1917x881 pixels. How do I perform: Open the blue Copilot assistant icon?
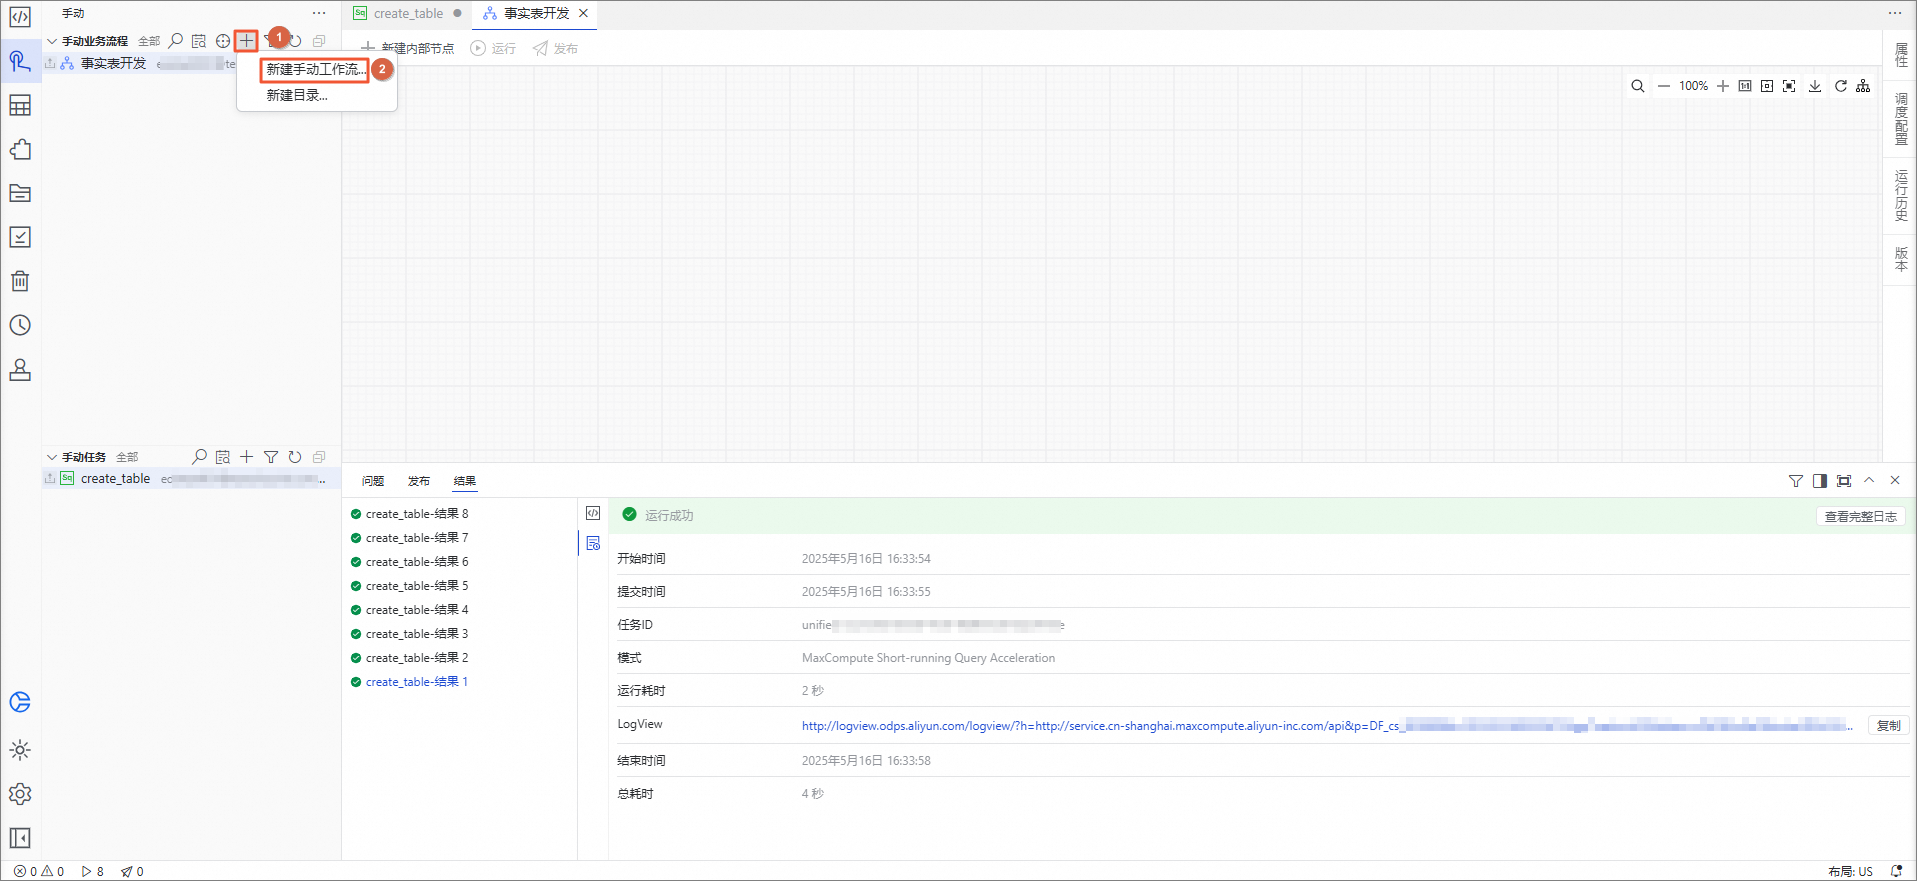point(20,702)
